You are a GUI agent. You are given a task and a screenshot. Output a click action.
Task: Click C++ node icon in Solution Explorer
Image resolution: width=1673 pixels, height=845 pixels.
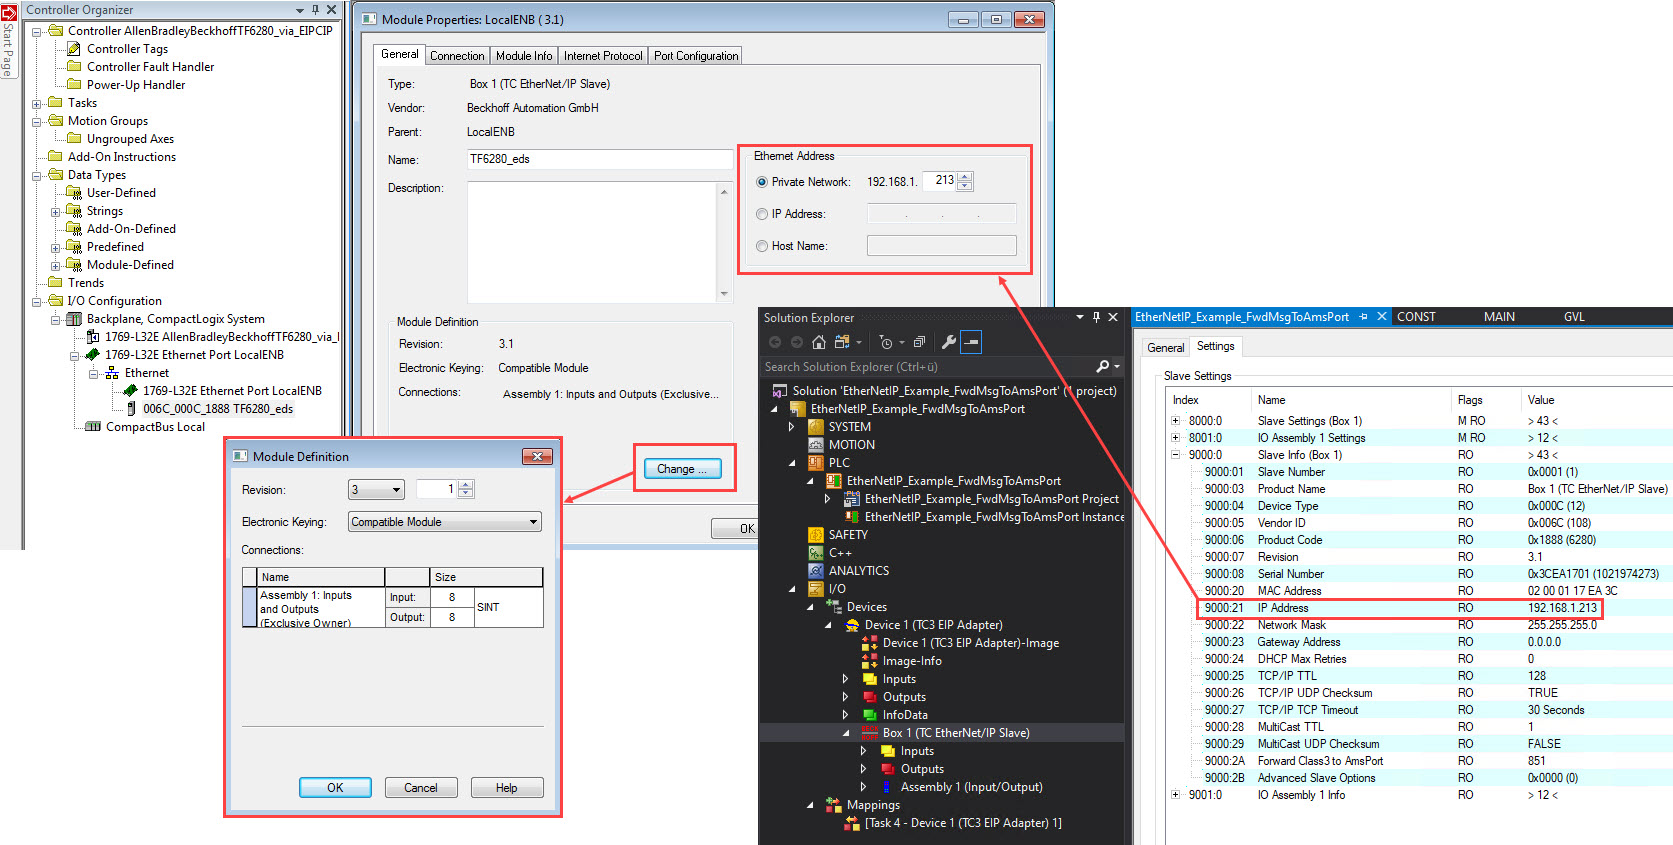(816, 553)
